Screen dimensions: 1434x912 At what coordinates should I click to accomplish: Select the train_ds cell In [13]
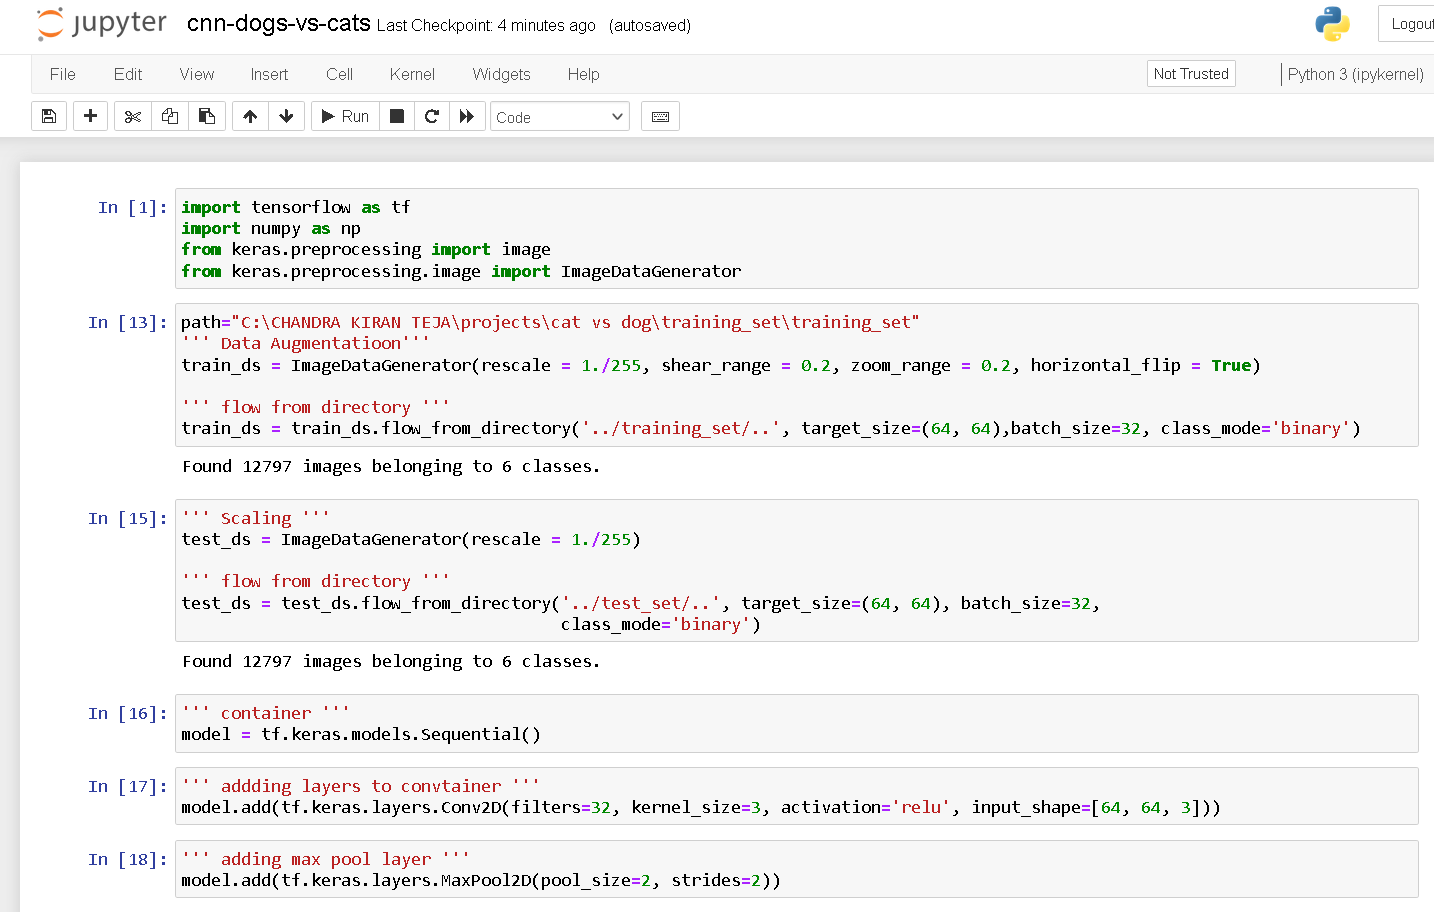tap(797, 375)
